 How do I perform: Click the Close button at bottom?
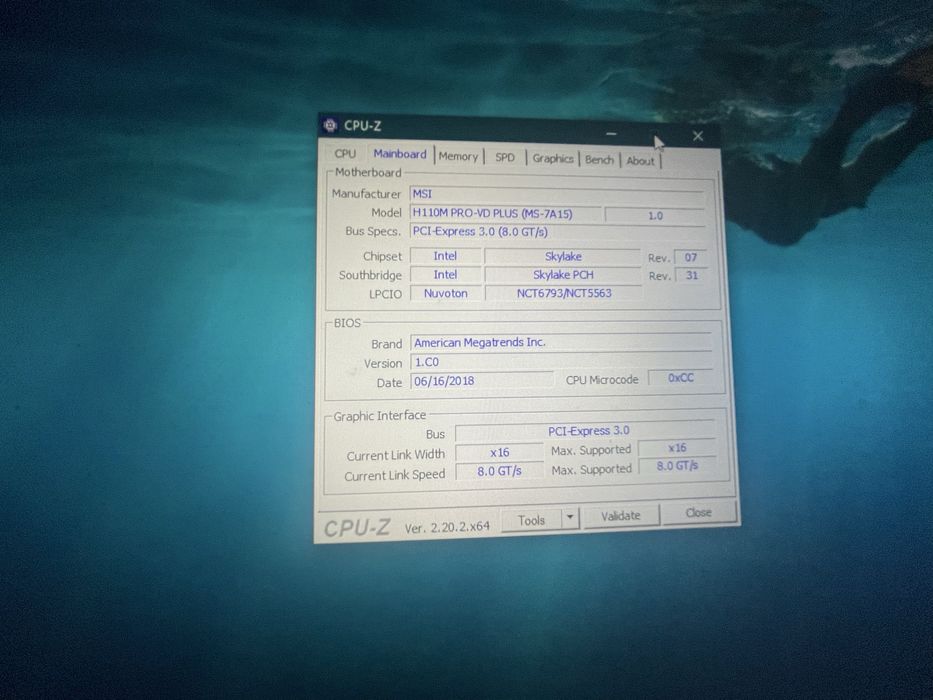coord(699,512)
